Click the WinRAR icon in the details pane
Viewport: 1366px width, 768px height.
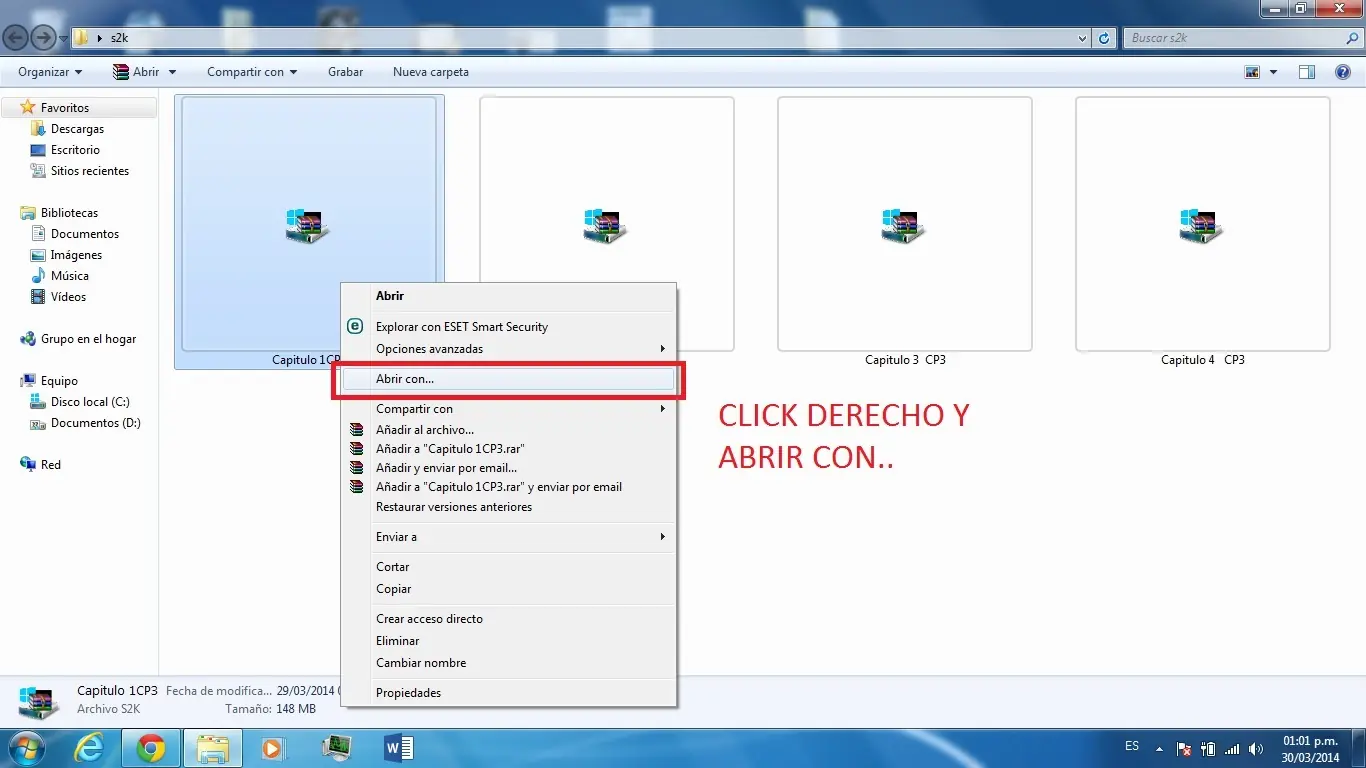coord(40,701)
